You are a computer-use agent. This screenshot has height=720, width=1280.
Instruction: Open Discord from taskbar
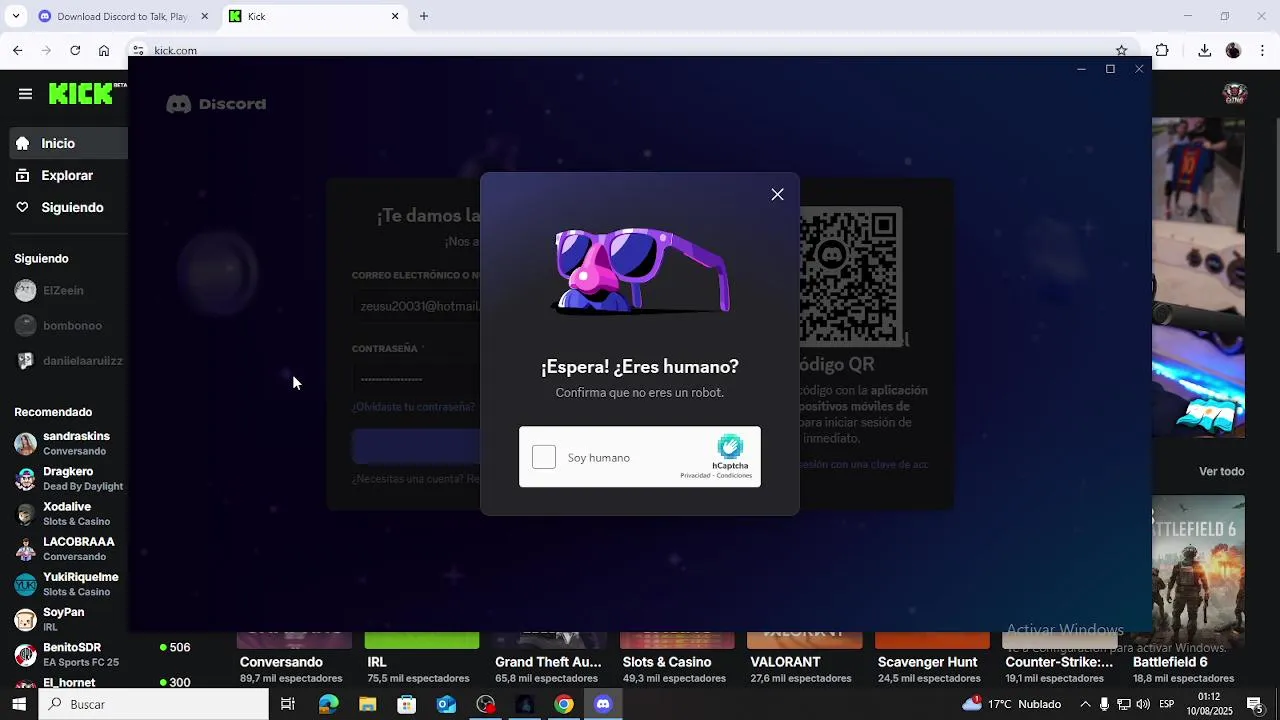point(603,704)
